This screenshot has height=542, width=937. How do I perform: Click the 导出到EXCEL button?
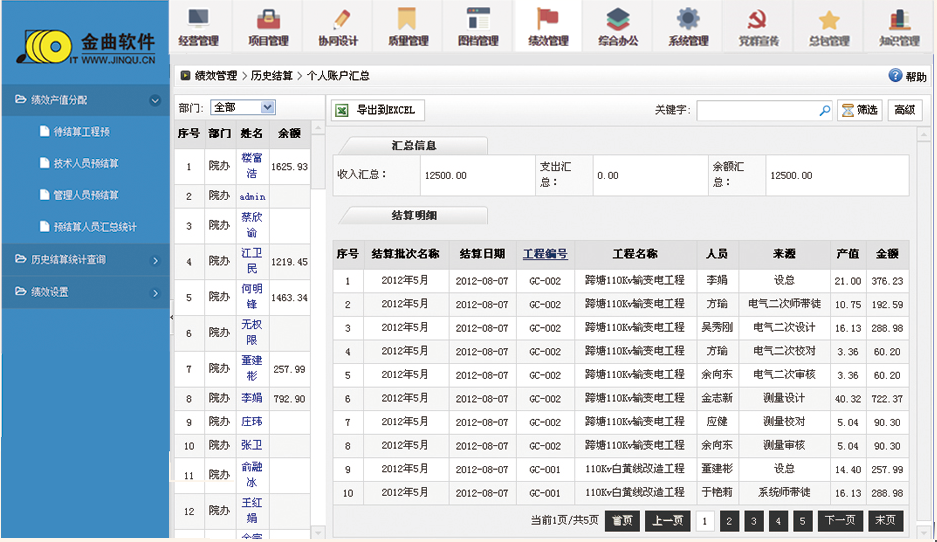pos(377,110)
